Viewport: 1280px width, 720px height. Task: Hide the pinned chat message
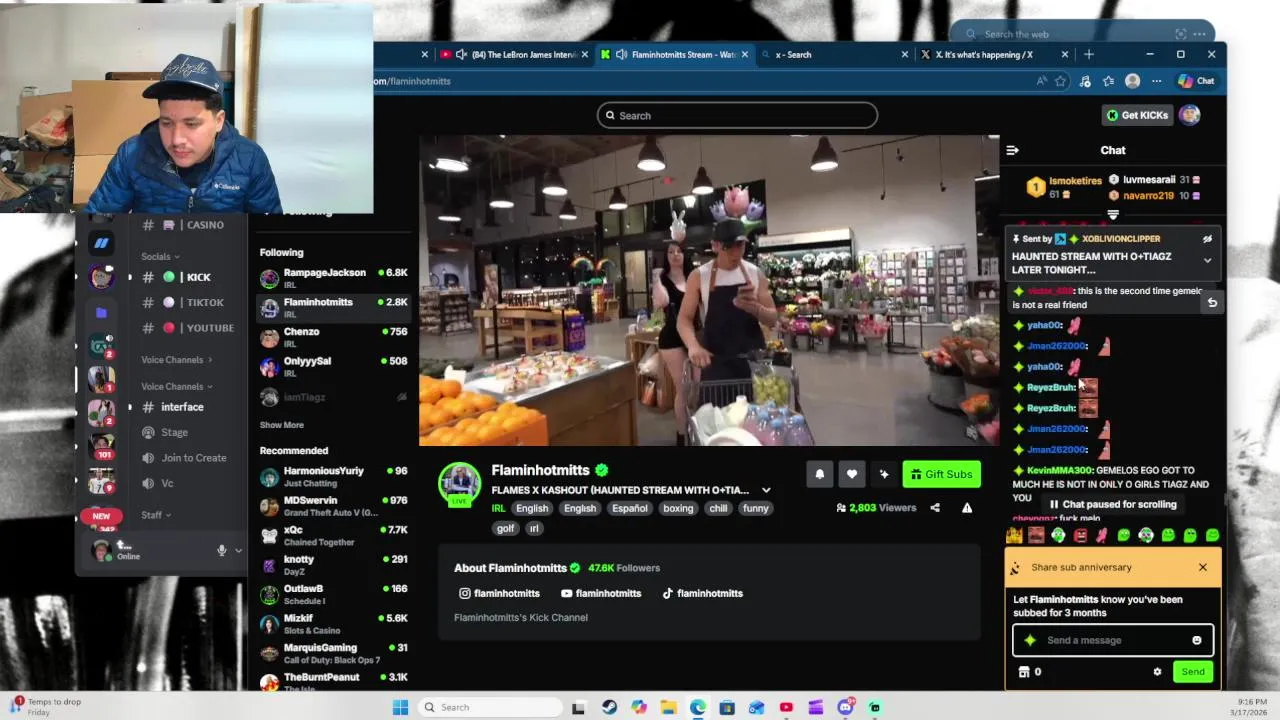point(1207,239)
